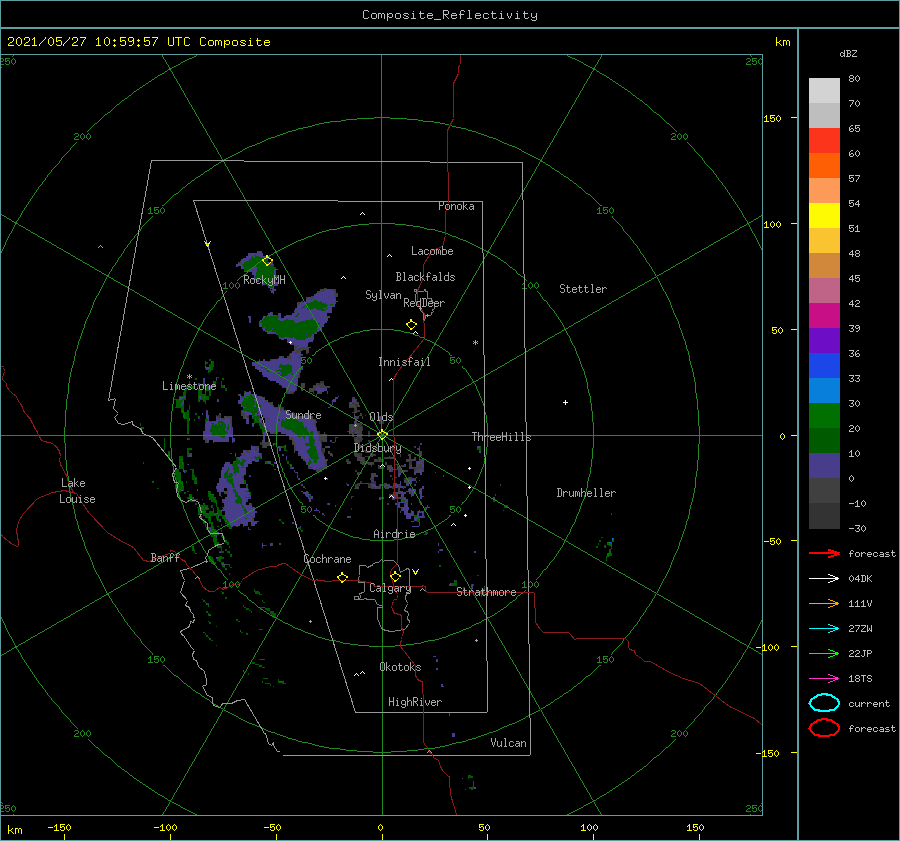Click the Composite_Reflectivity title
The width and height of the screenshot is (900, 841).
pos(449,15)
